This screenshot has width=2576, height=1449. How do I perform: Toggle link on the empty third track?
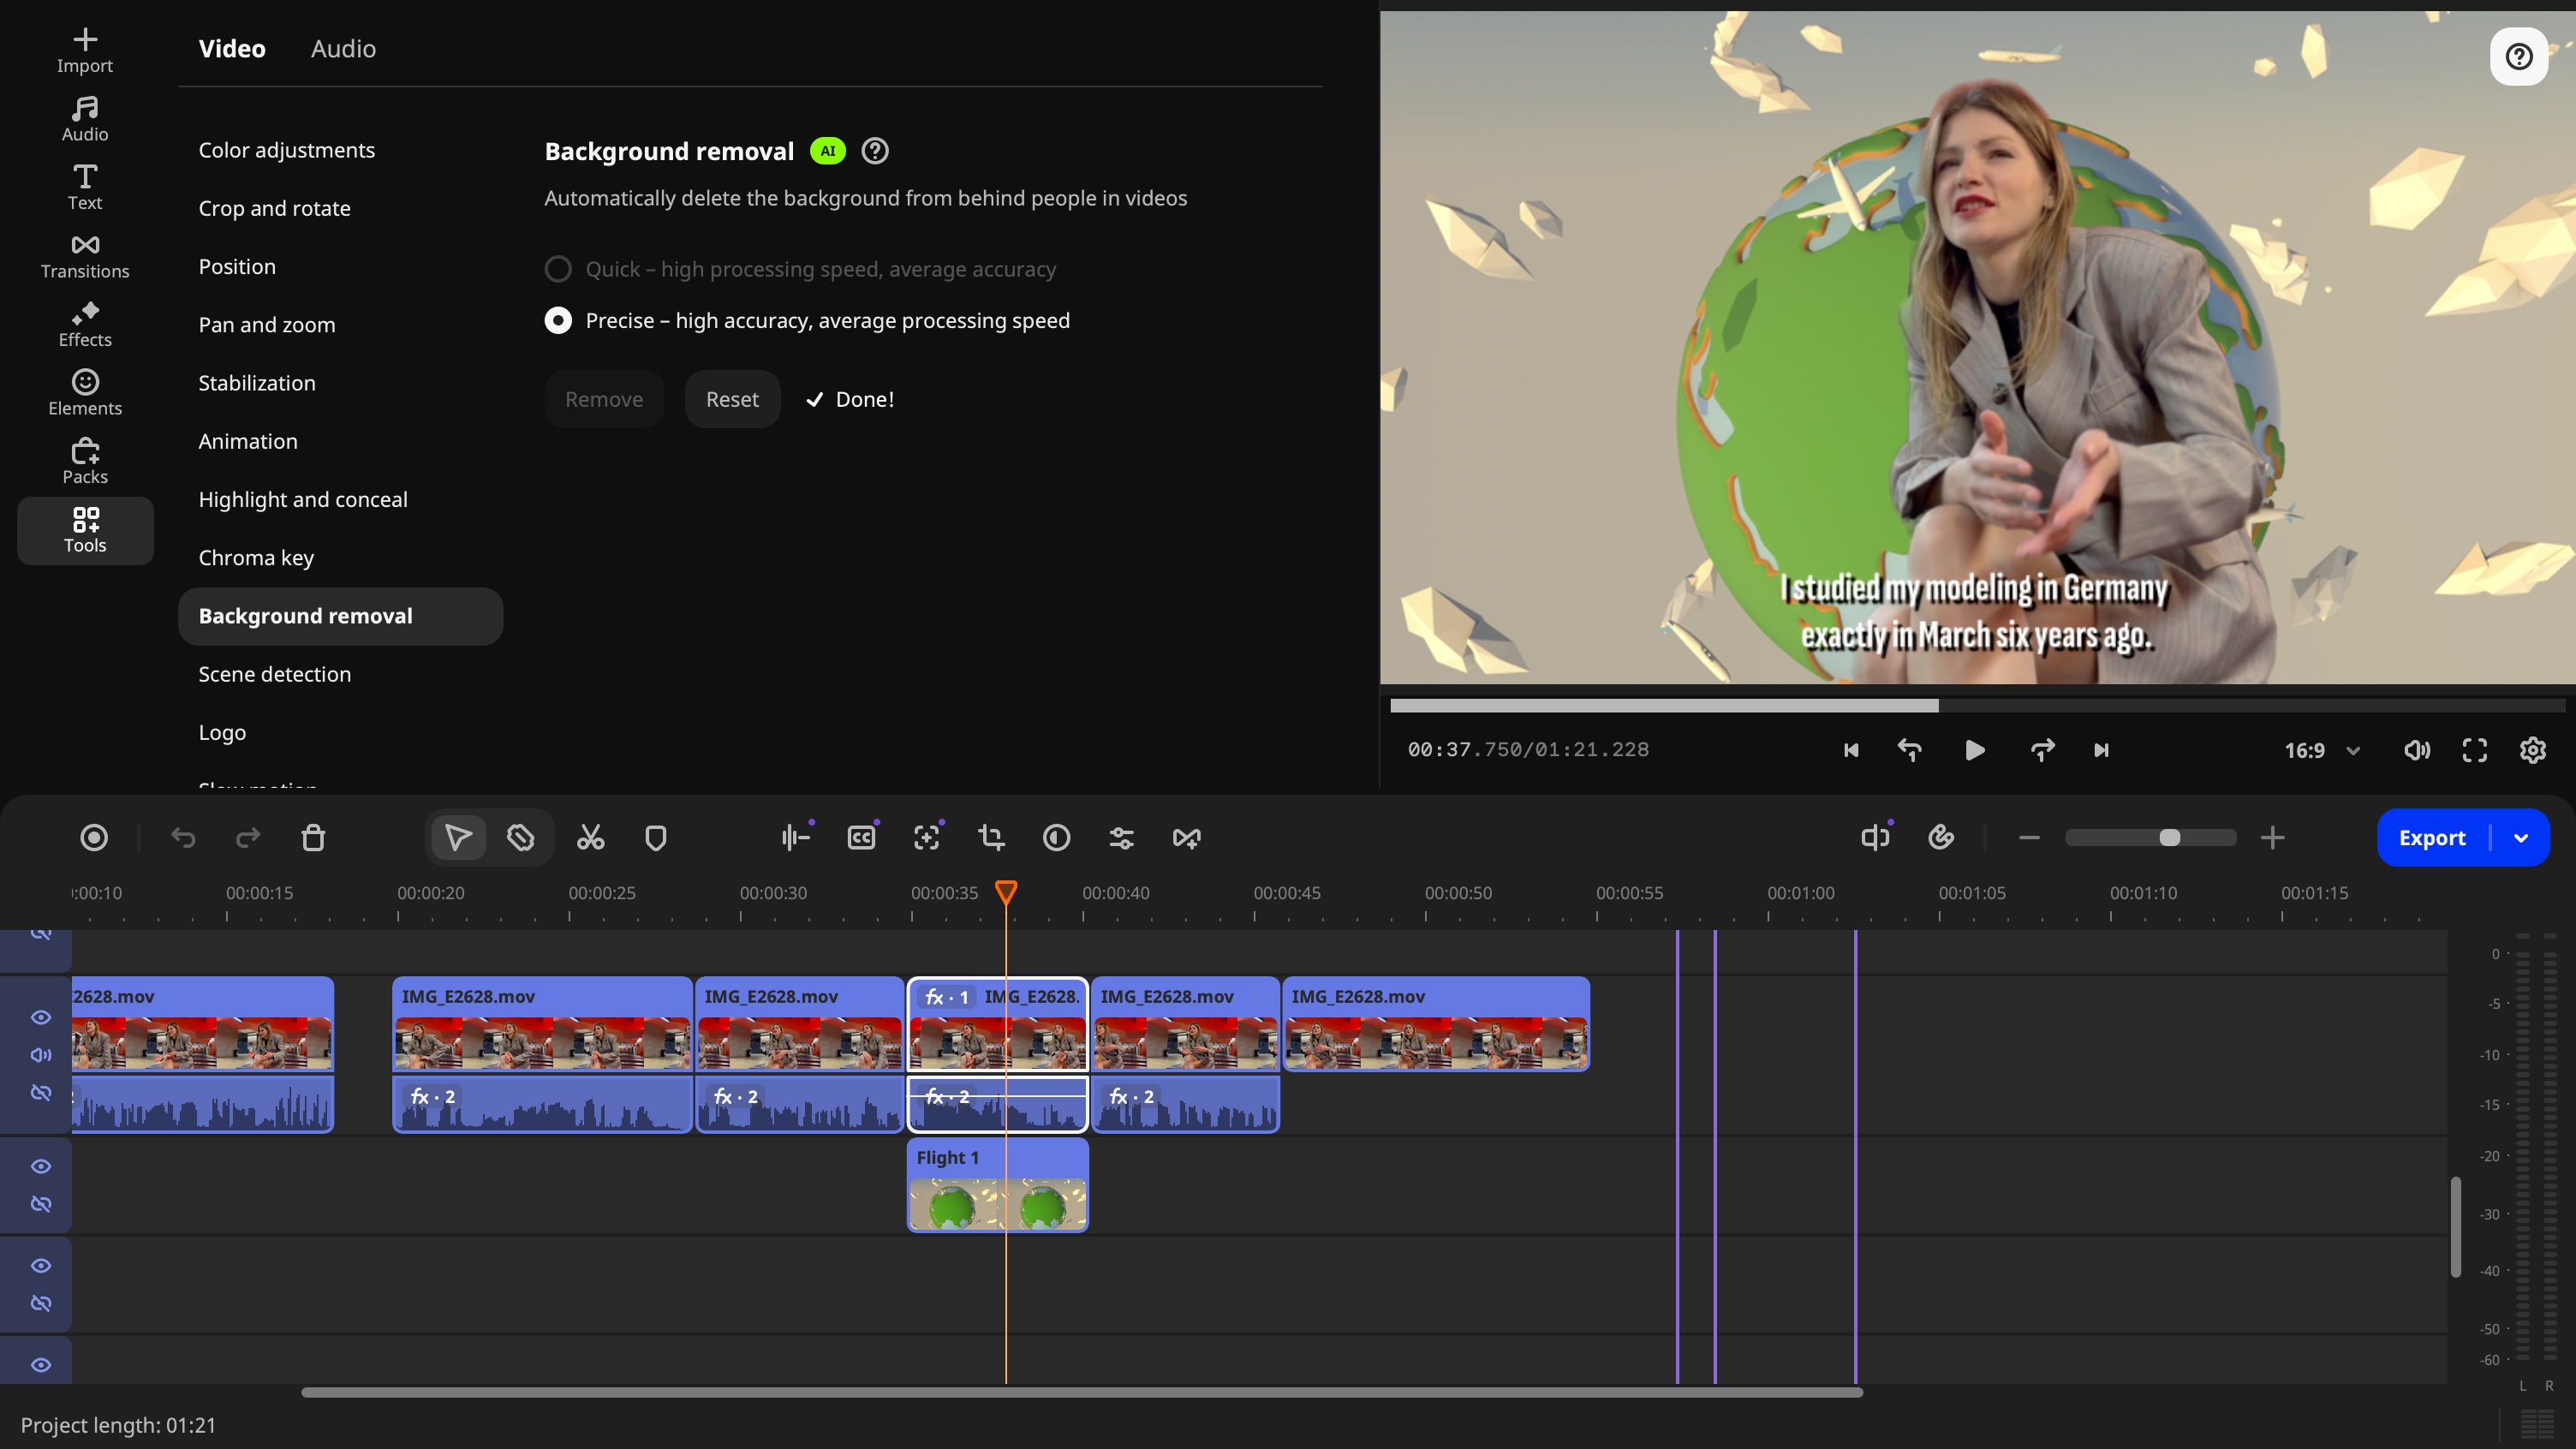(41, 1303)
